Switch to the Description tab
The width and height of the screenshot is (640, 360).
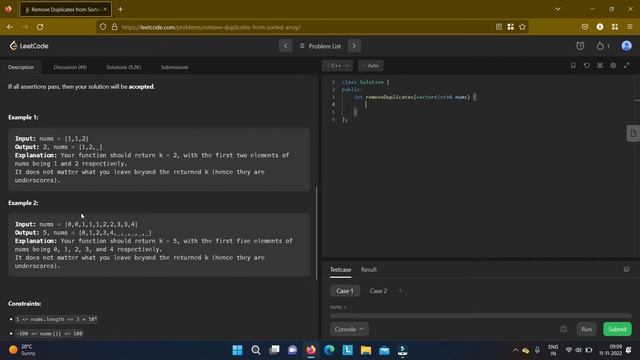point(21,67)
